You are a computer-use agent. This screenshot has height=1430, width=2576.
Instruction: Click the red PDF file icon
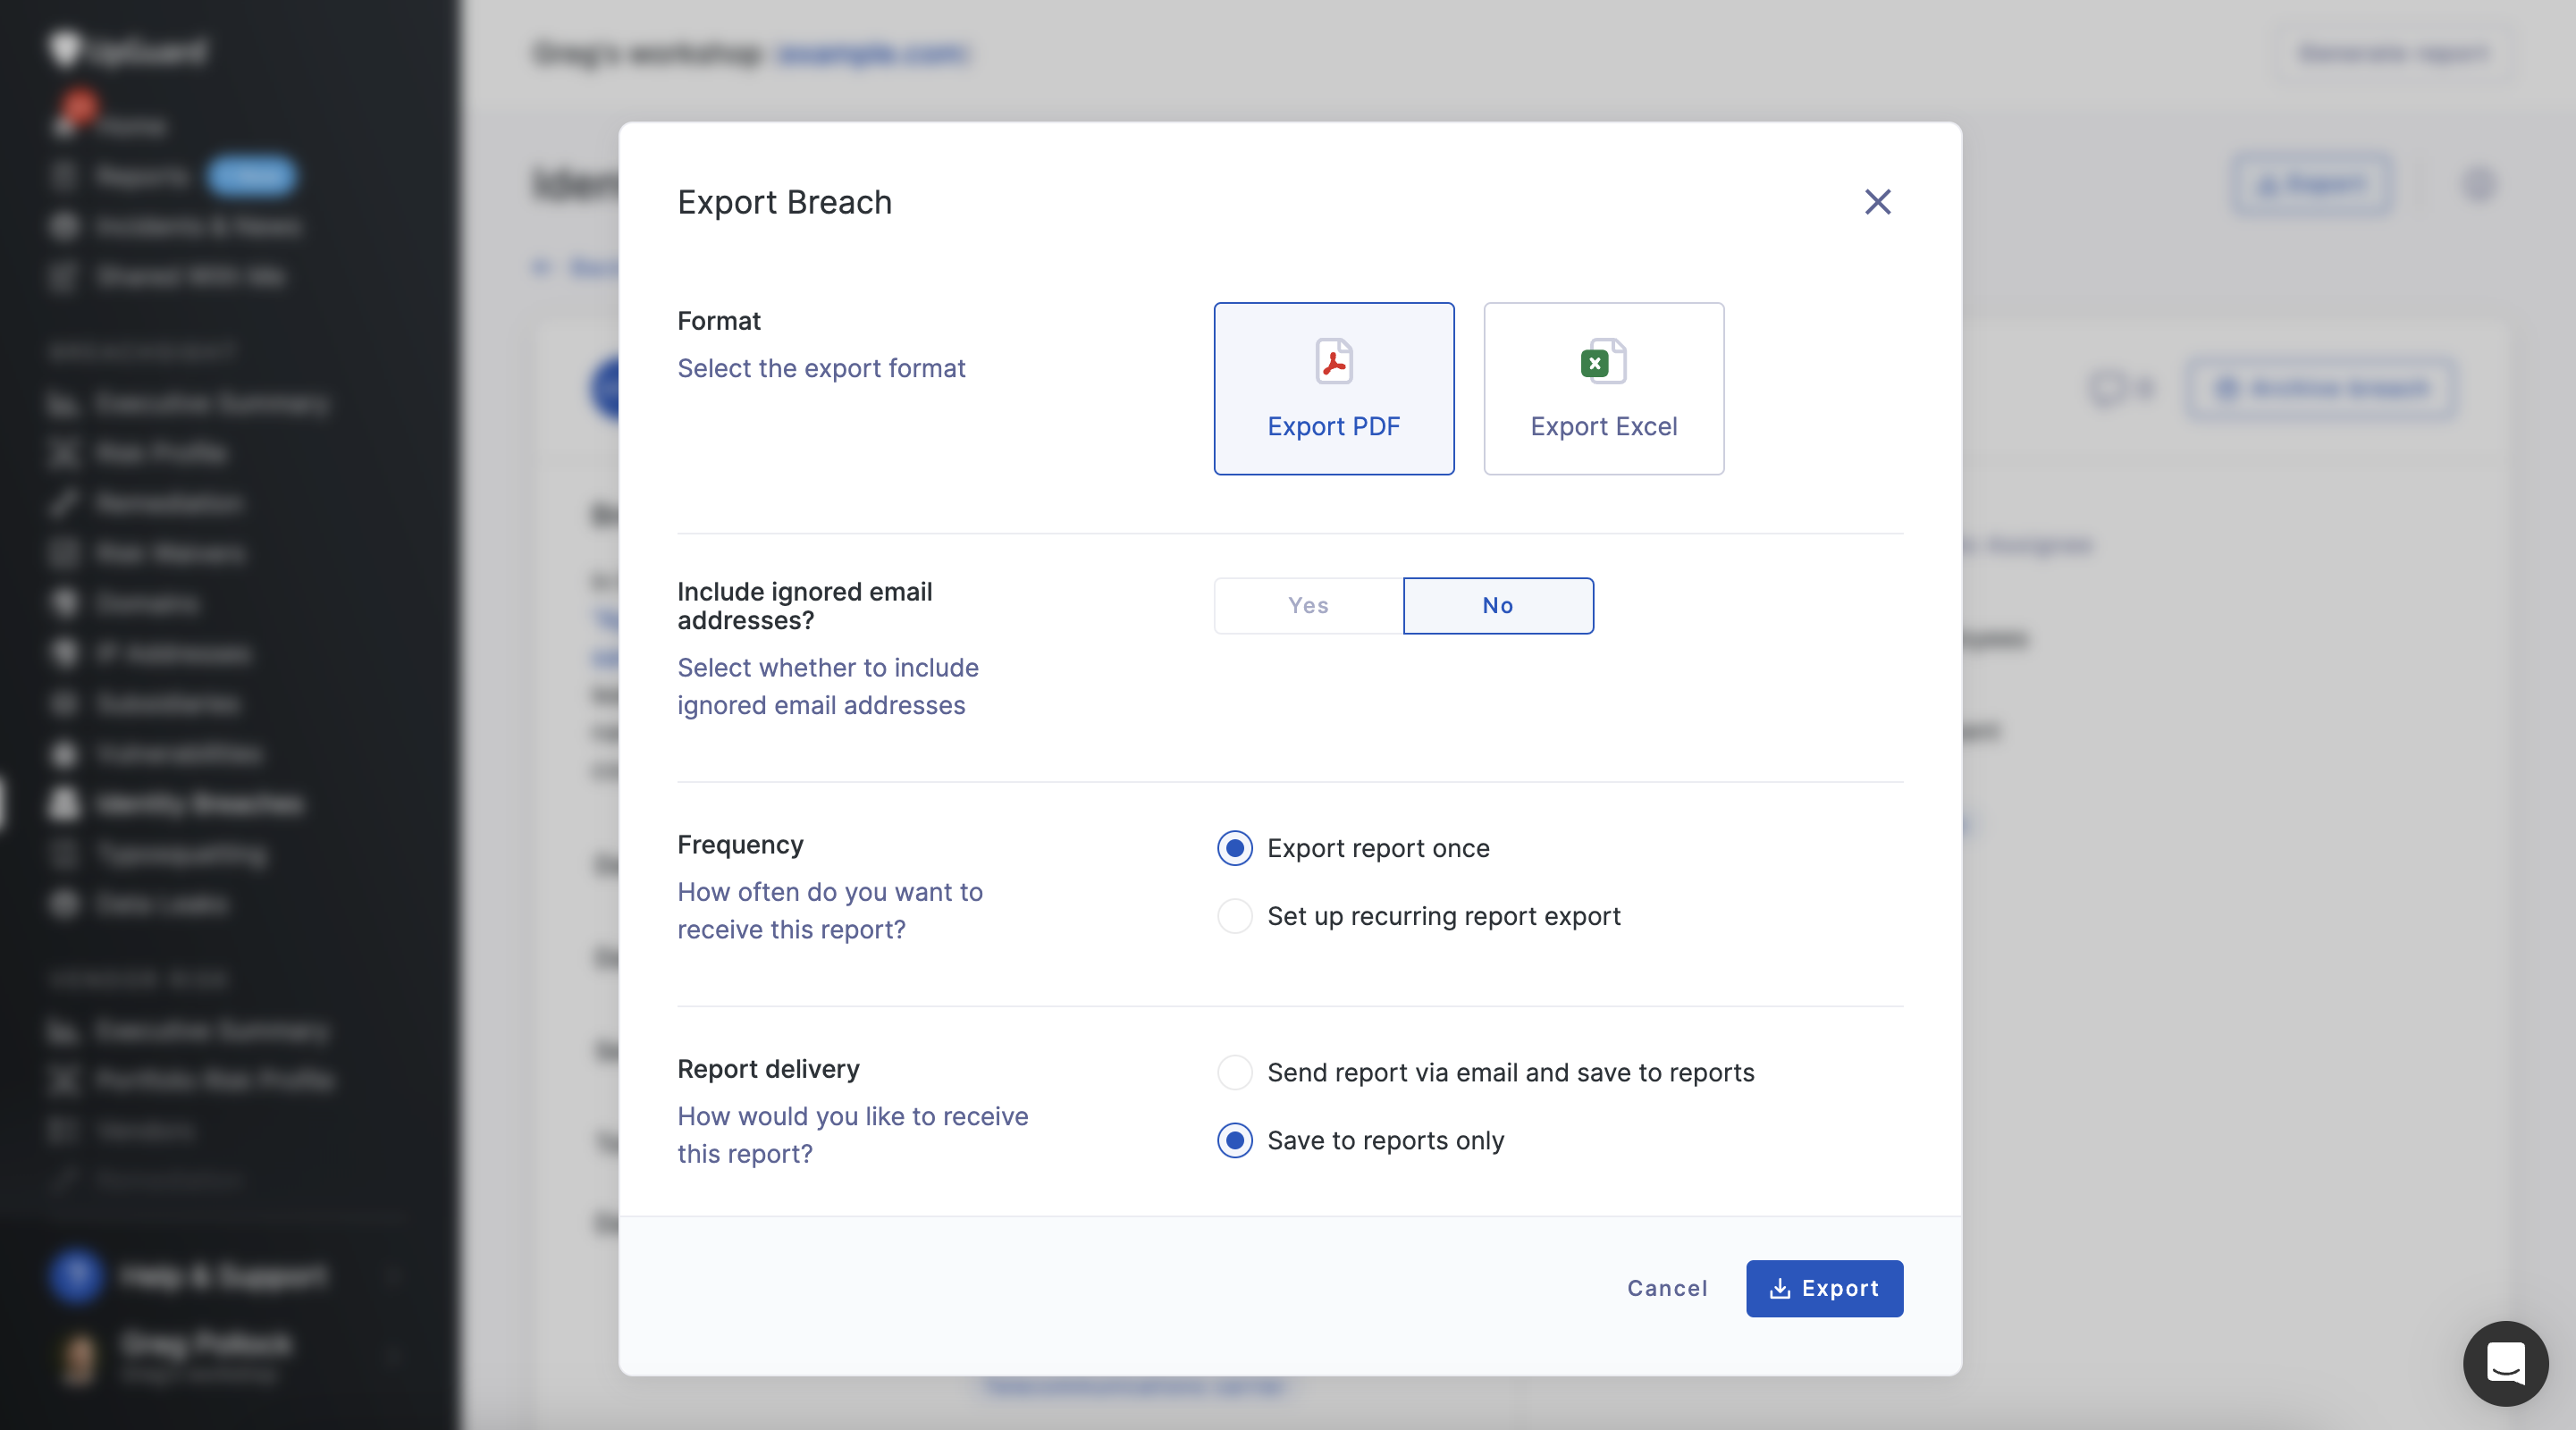click(x=1334, y=361)
